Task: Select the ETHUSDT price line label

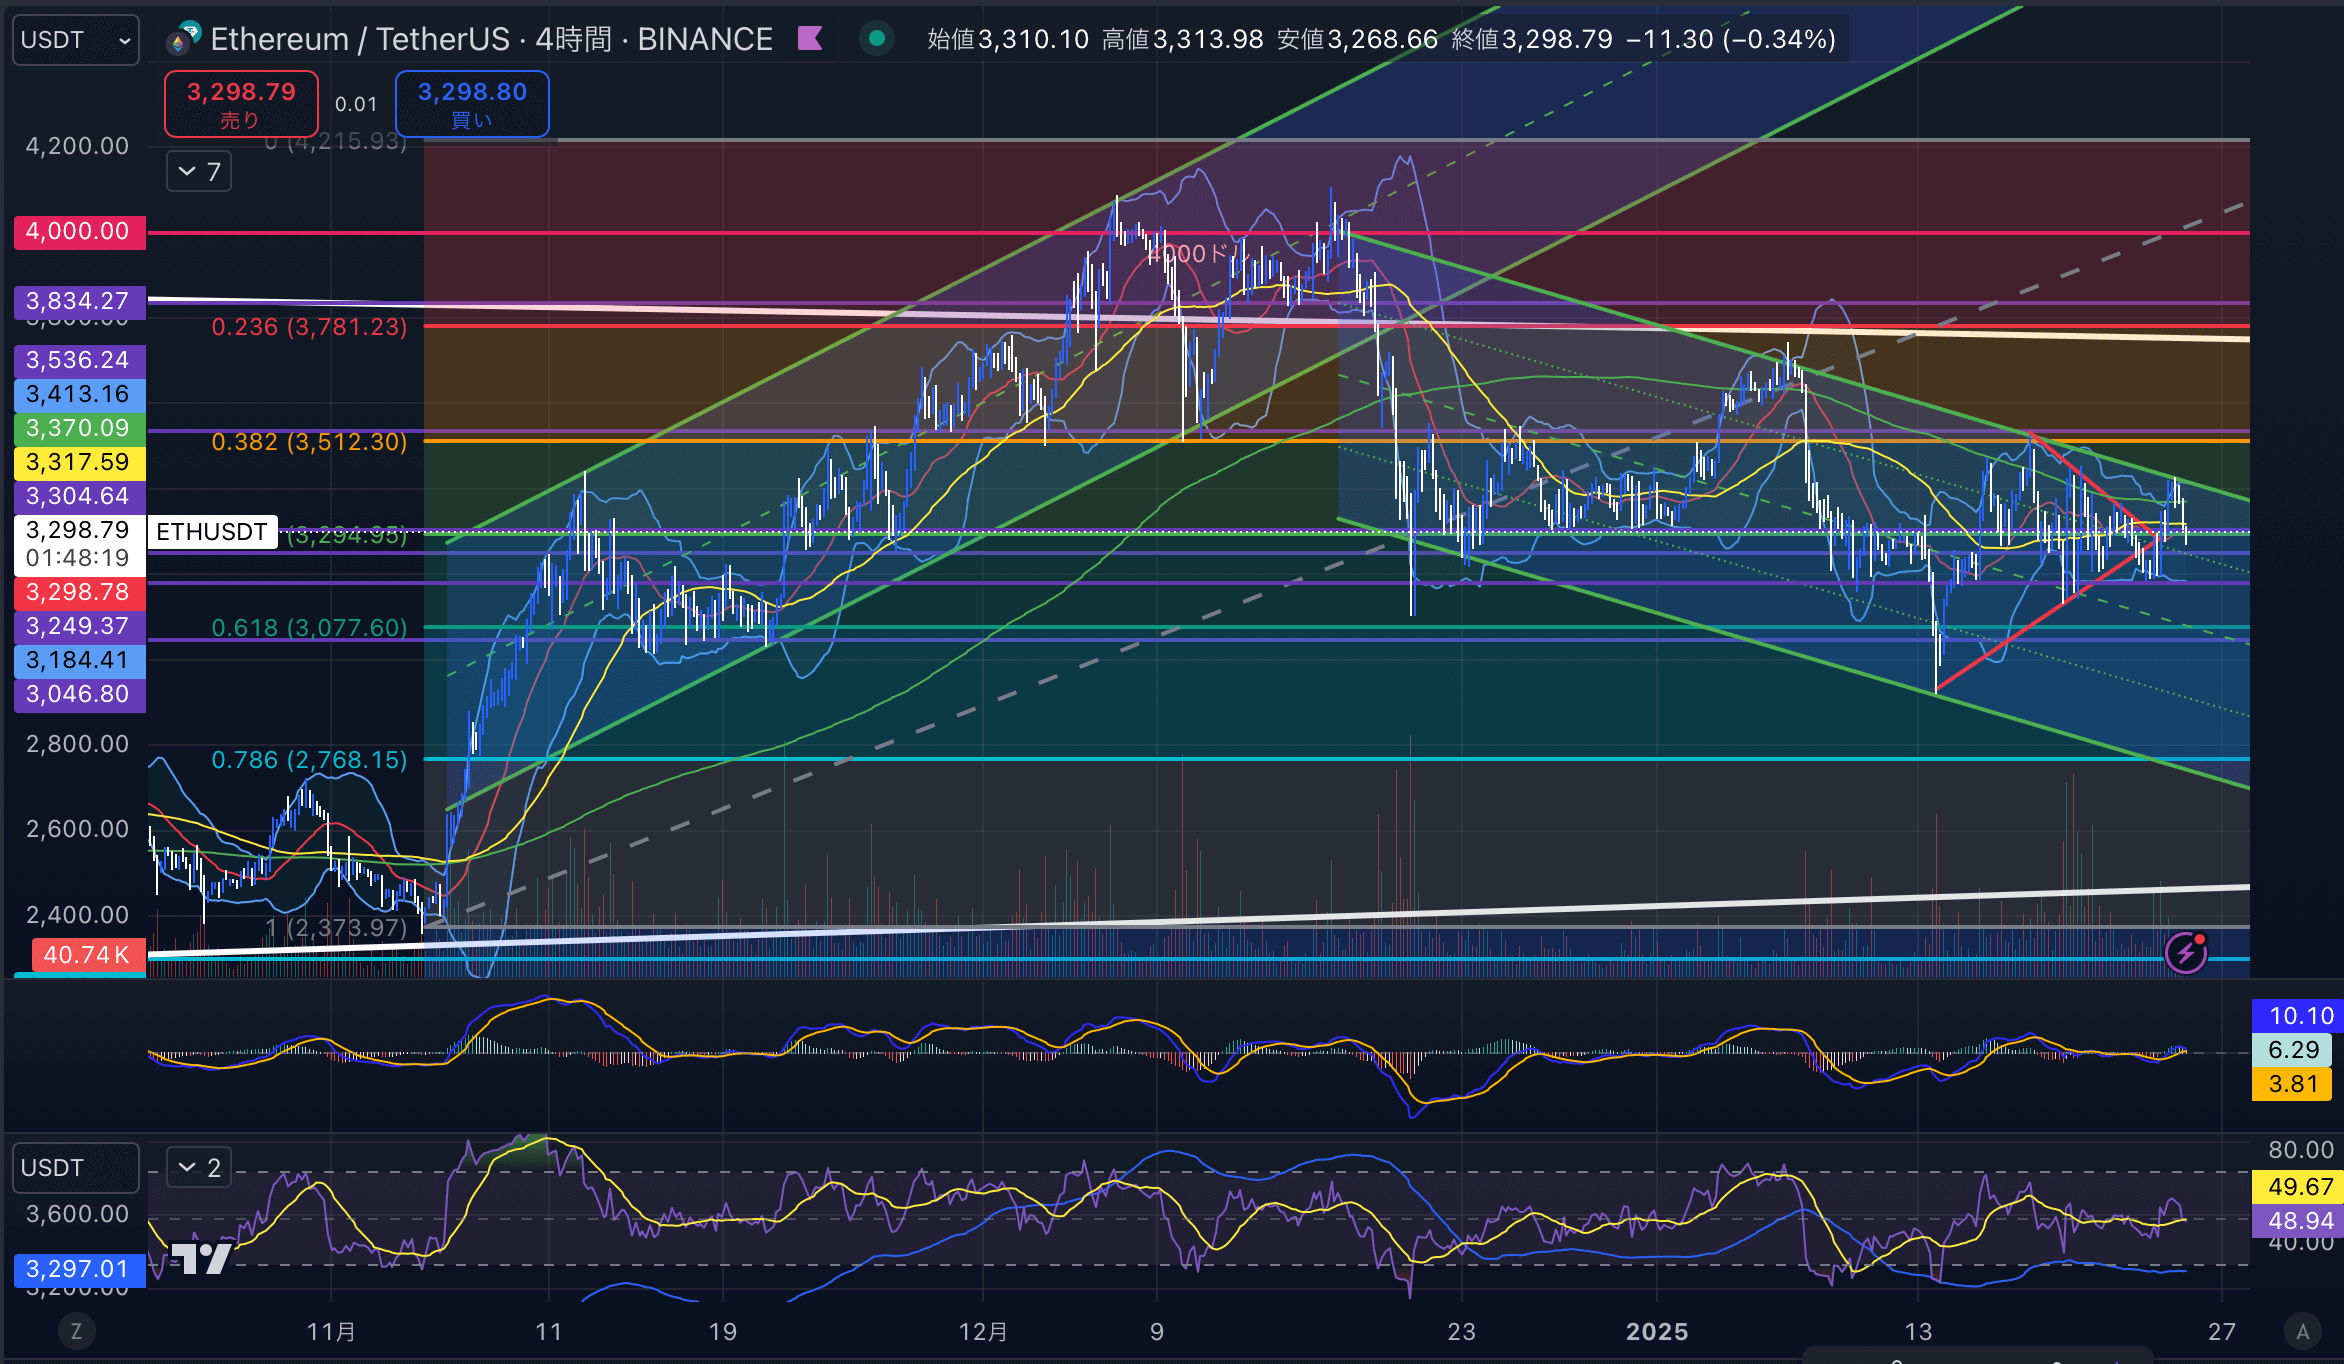Action: (212, 532)
